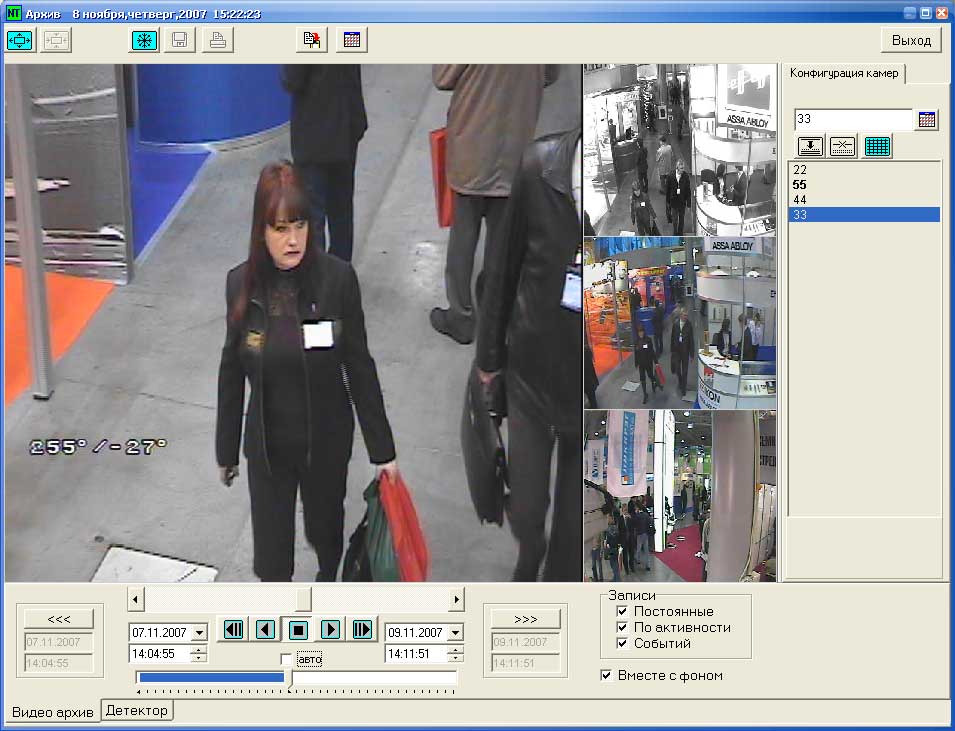Image resolution: width=955 pixels, height=731 pixels.
Task: Click the add-to-list down-arrow icon
Action: tap(810, 146)
